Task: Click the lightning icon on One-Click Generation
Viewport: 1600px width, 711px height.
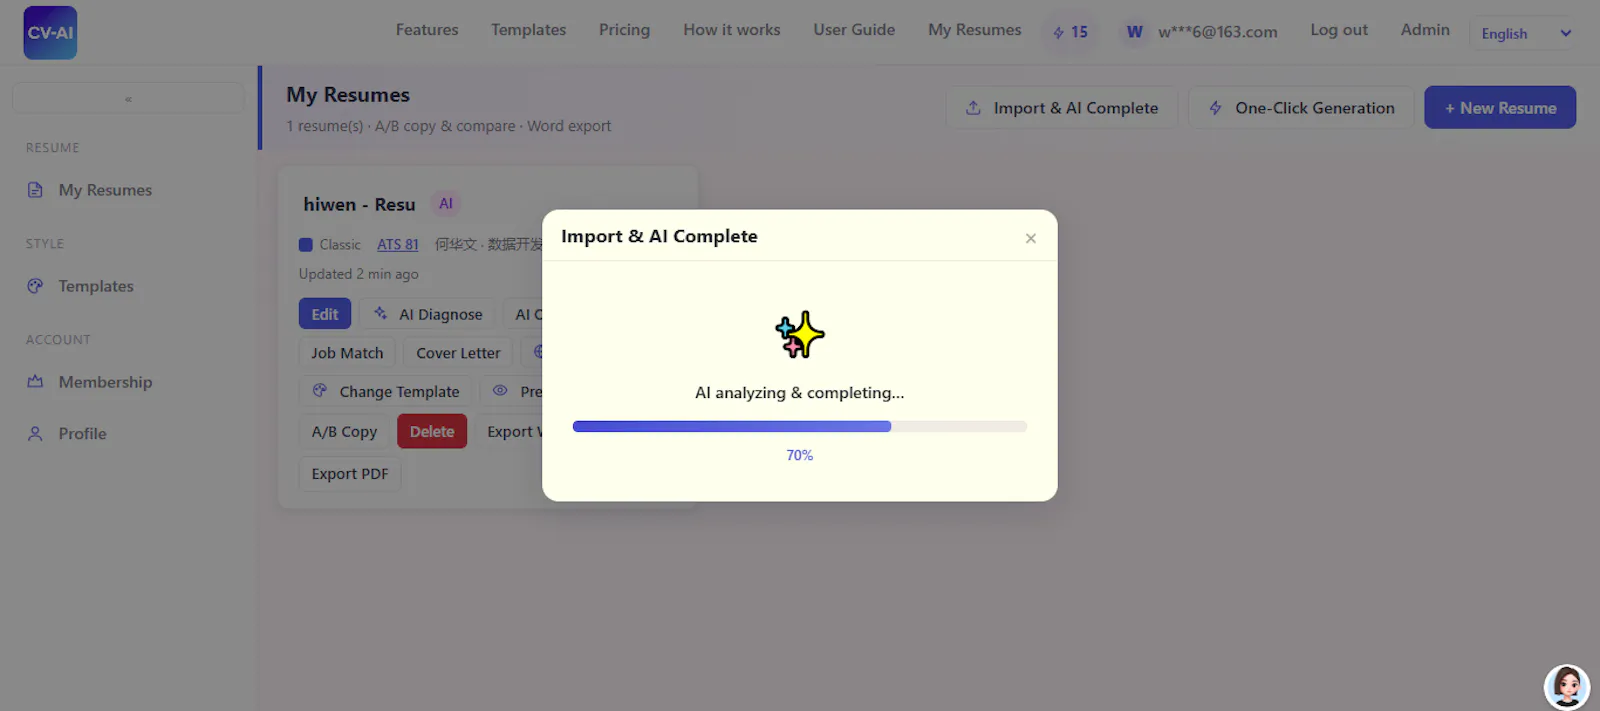Action: pos(1215,107)
